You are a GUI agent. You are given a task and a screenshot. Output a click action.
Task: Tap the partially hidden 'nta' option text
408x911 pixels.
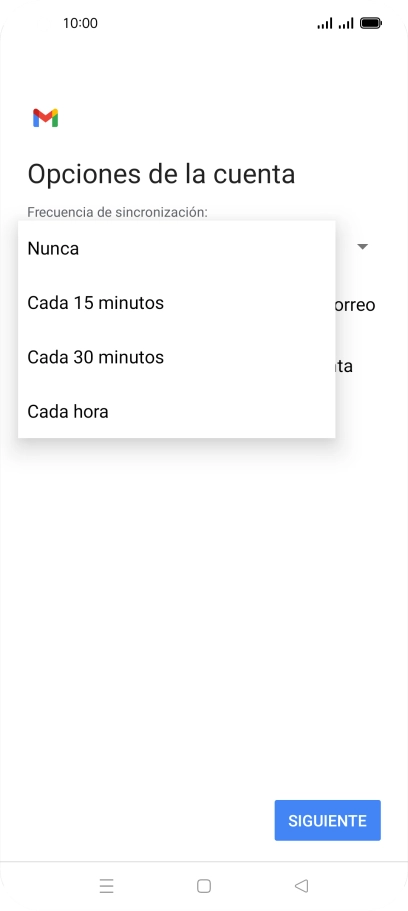coord(344,367)
